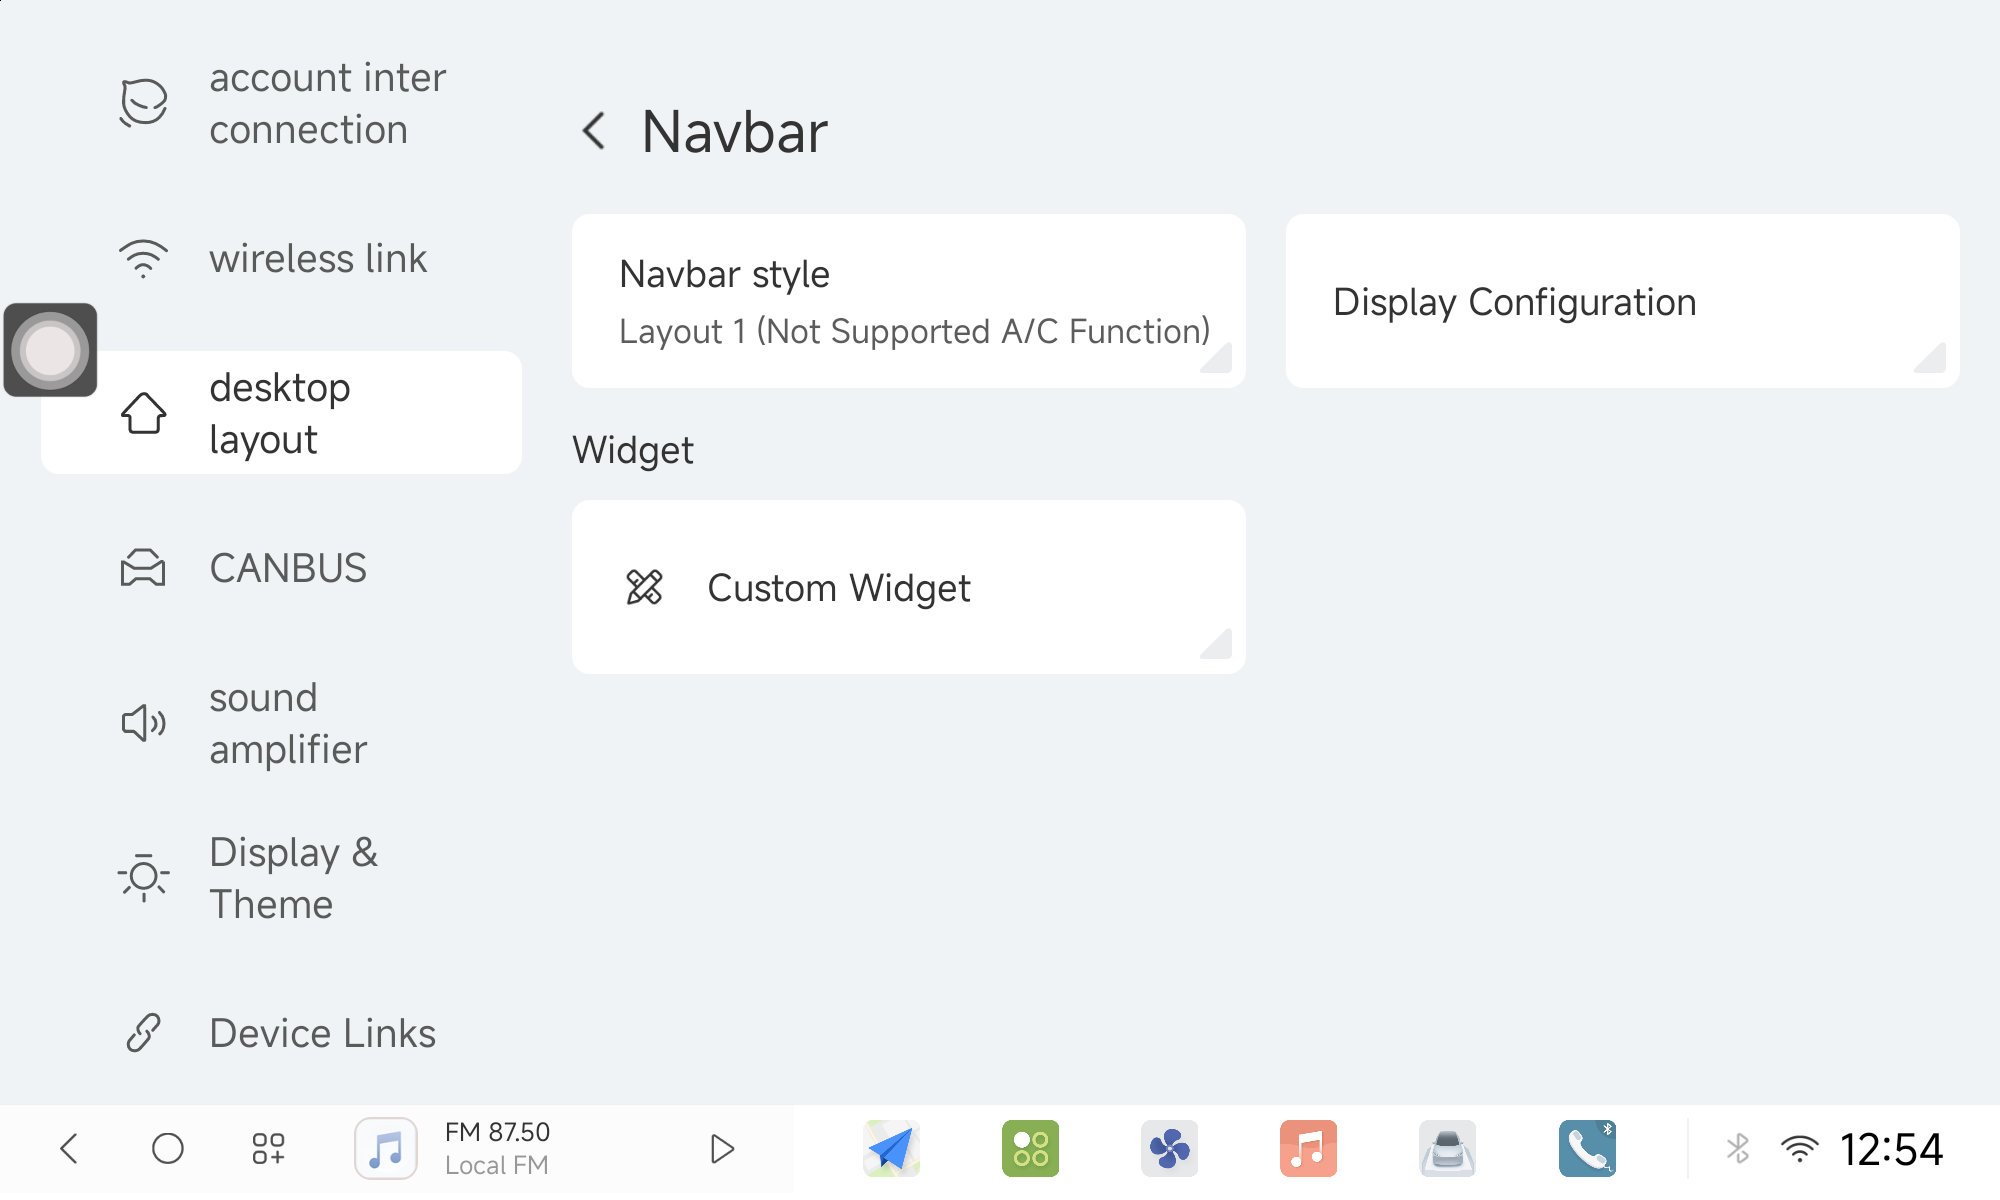Open the car settings app icon
This screenshot has height=1200, width=2000.
pos(1447,1148)
